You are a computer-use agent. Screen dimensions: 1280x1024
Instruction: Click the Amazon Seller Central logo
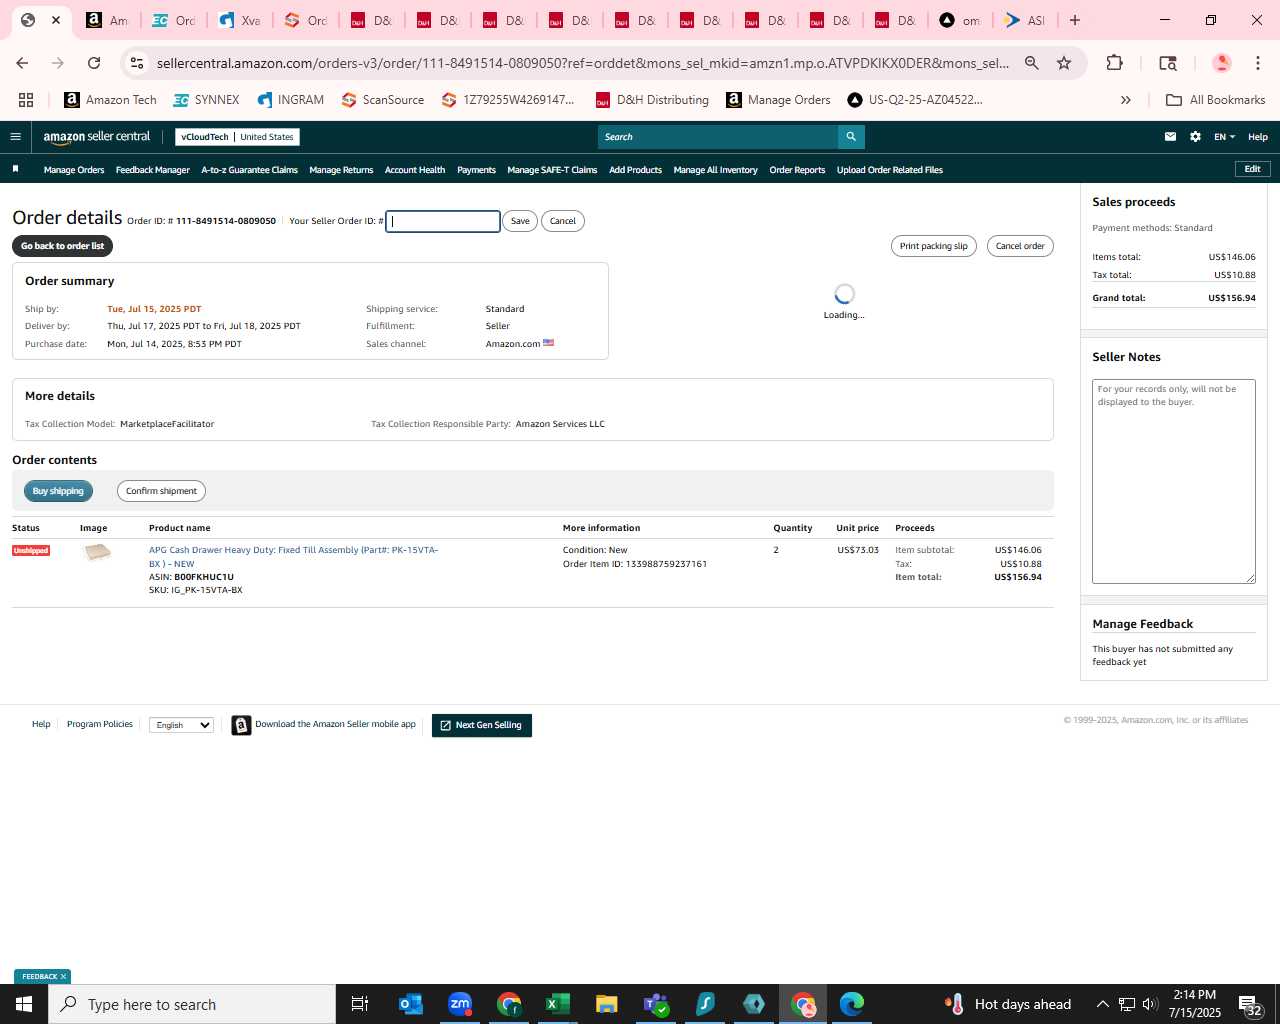(x=96, y=137)
